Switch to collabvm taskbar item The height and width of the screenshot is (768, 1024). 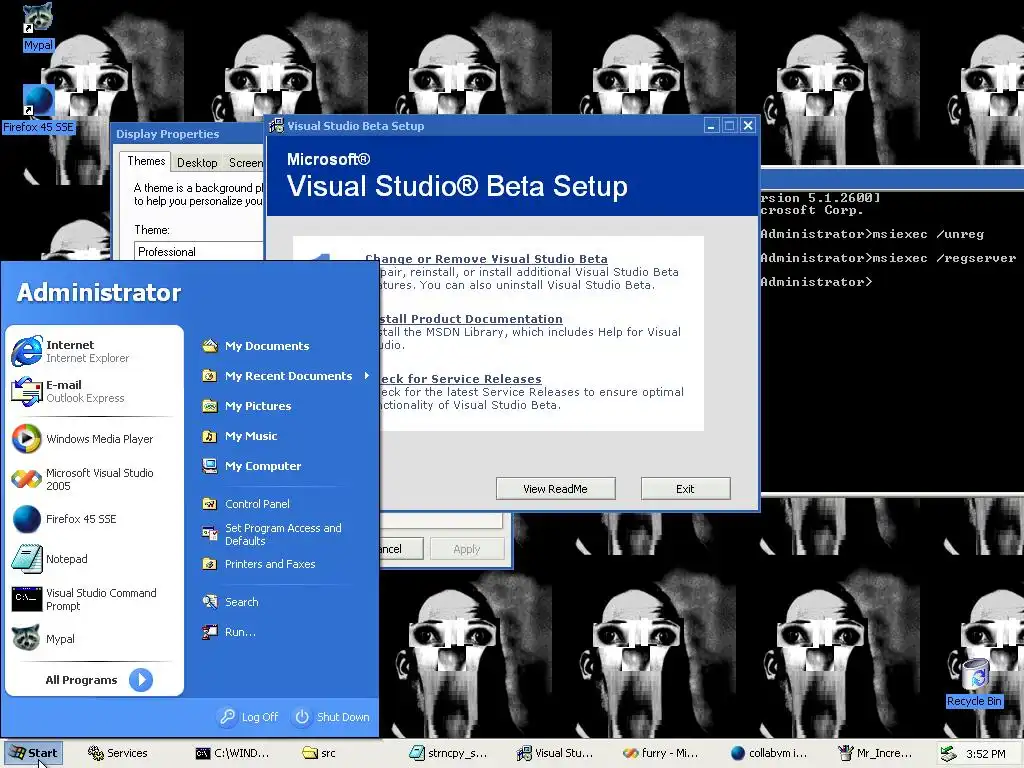pyautogui.click(x=769, y=753)
